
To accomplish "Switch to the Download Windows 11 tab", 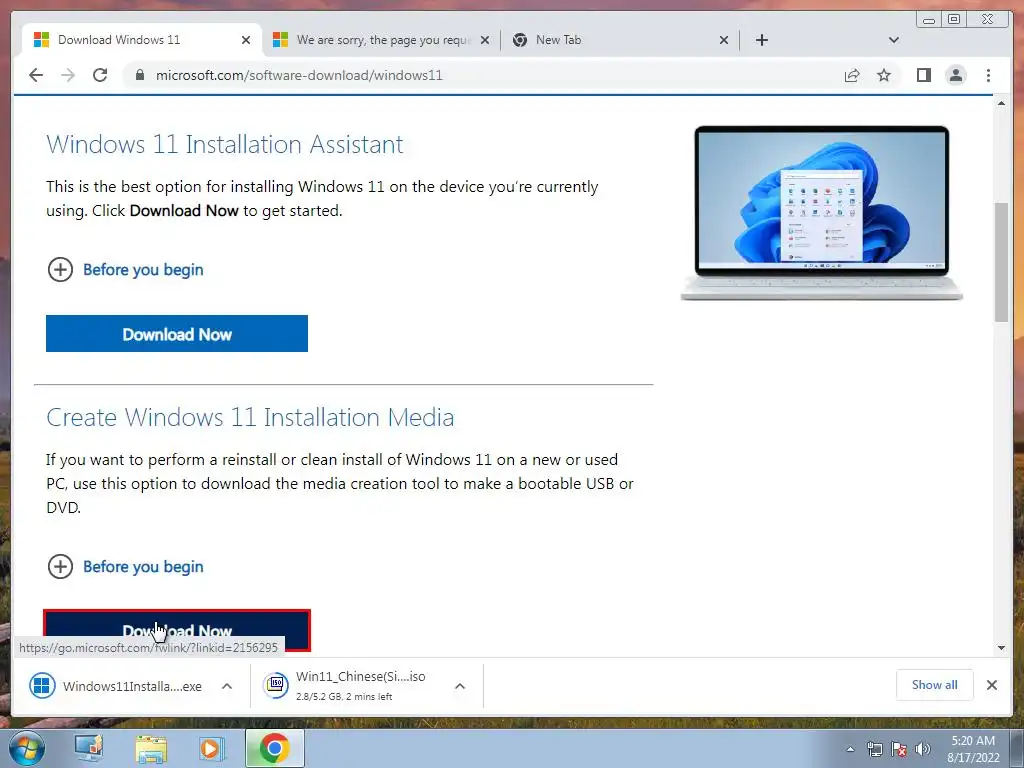I will tap(140, 40).
